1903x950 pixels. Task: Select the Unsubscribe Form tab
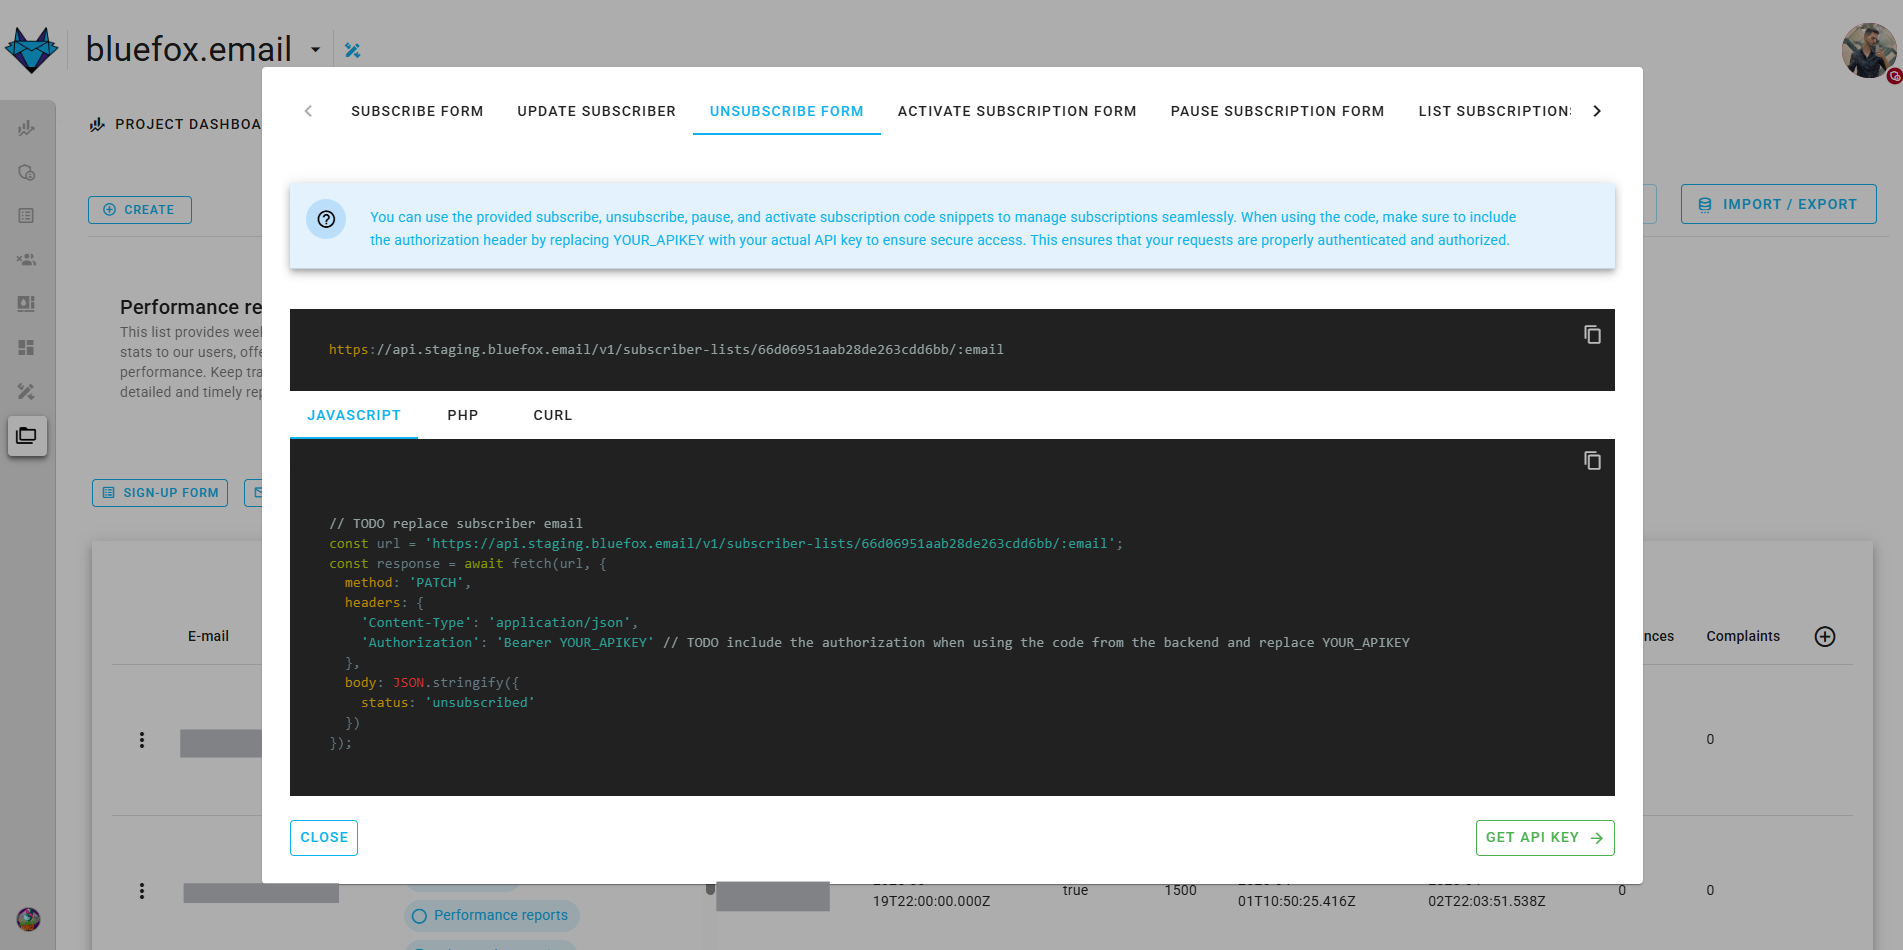(x=786, y=111)
